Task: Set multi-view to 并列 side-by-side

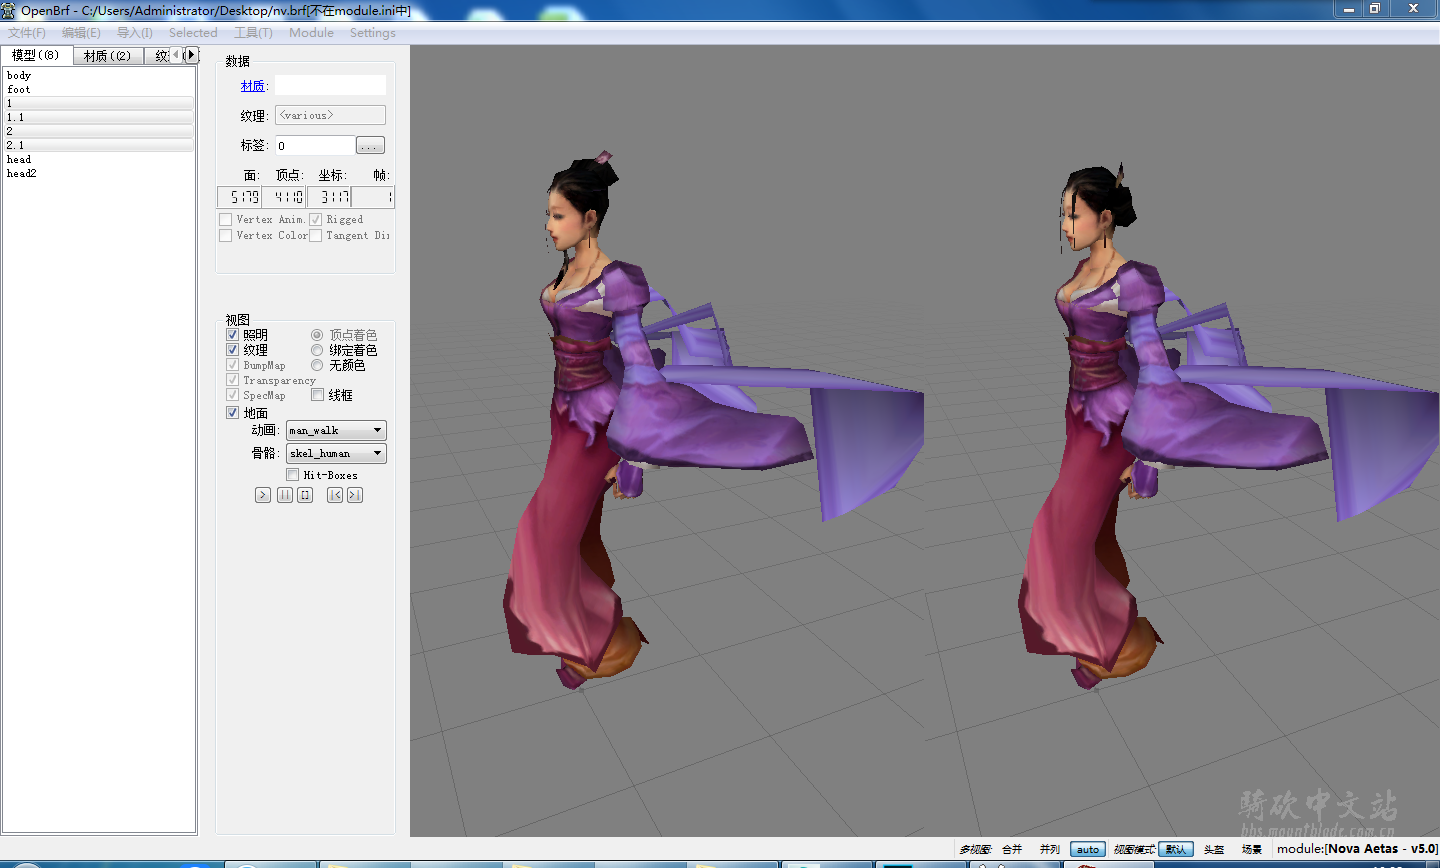Action: click(x=1049, y=849)
